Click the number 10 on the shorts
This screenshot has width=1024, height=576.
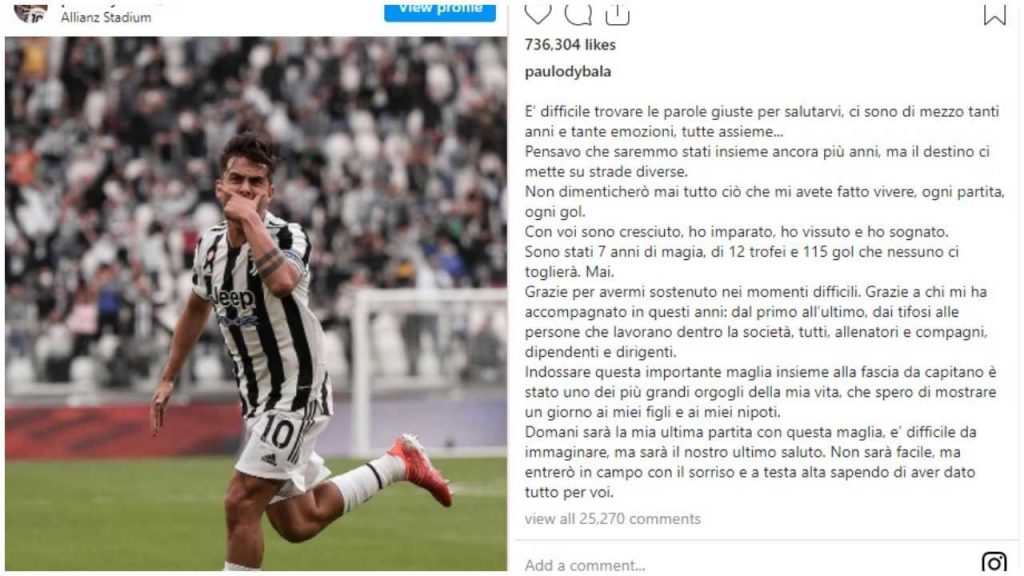pyautogui.click(x=277, y=431)
